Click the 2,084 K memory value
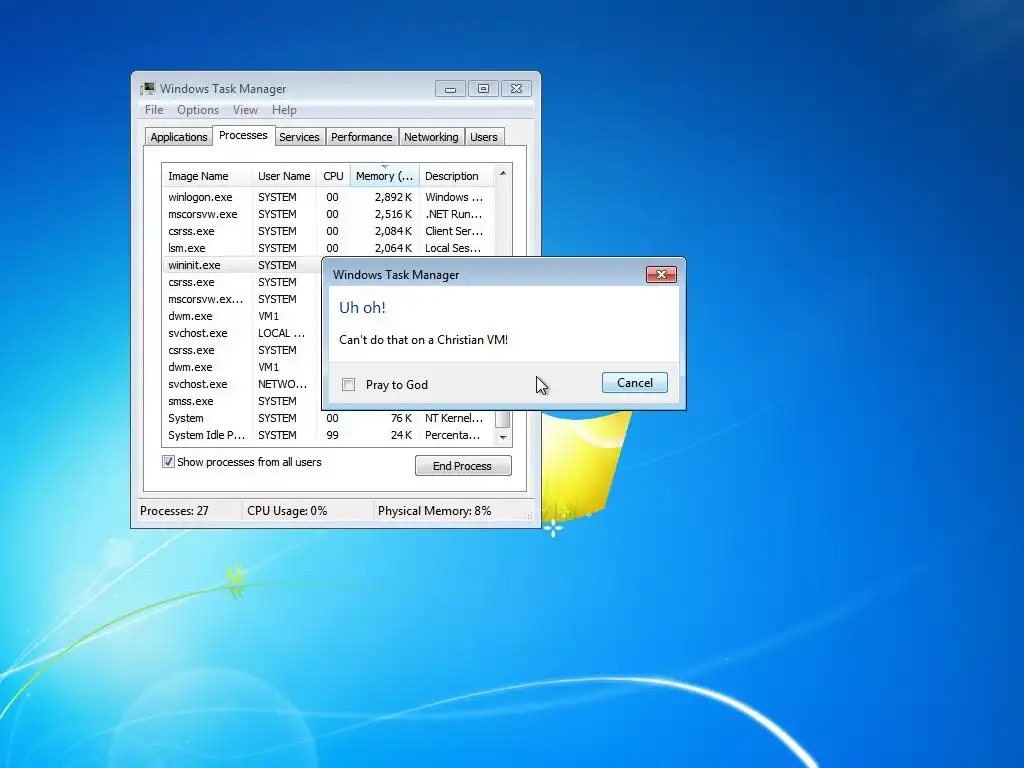The image size is (1024, 768). [x=393, y=231]
